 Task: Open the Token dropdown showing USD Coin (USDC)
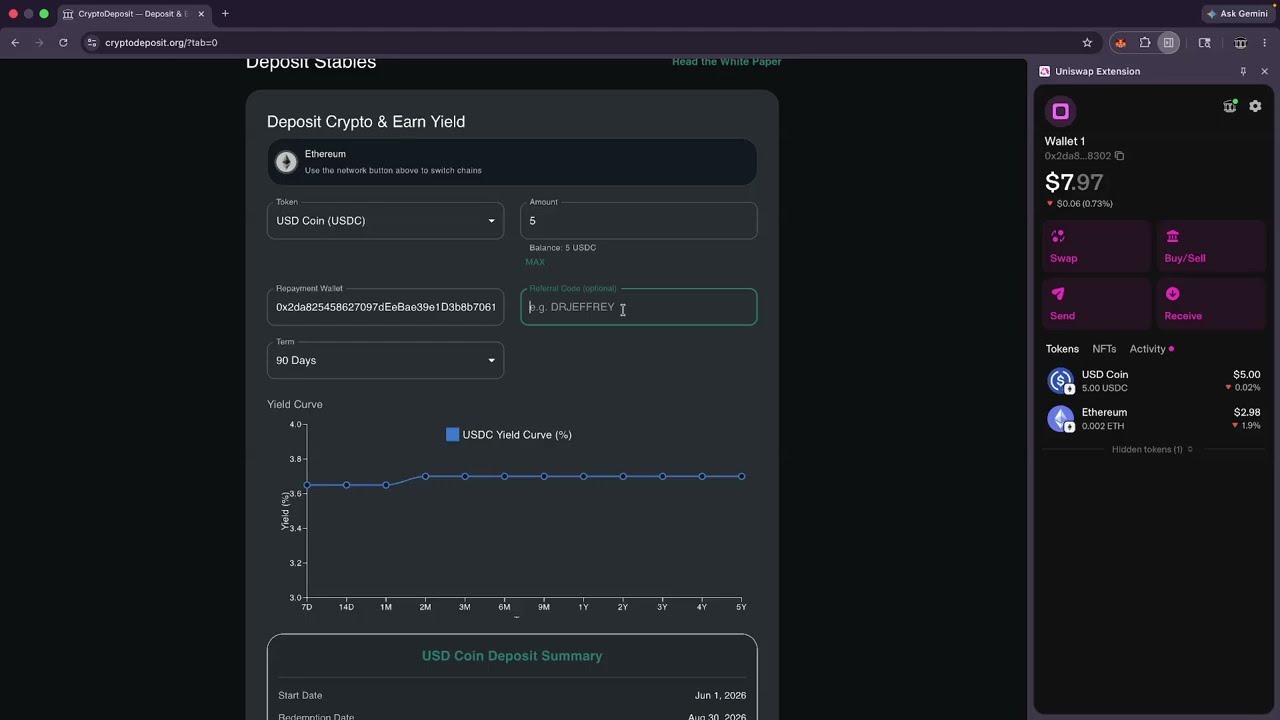click(x=385, y=221)
